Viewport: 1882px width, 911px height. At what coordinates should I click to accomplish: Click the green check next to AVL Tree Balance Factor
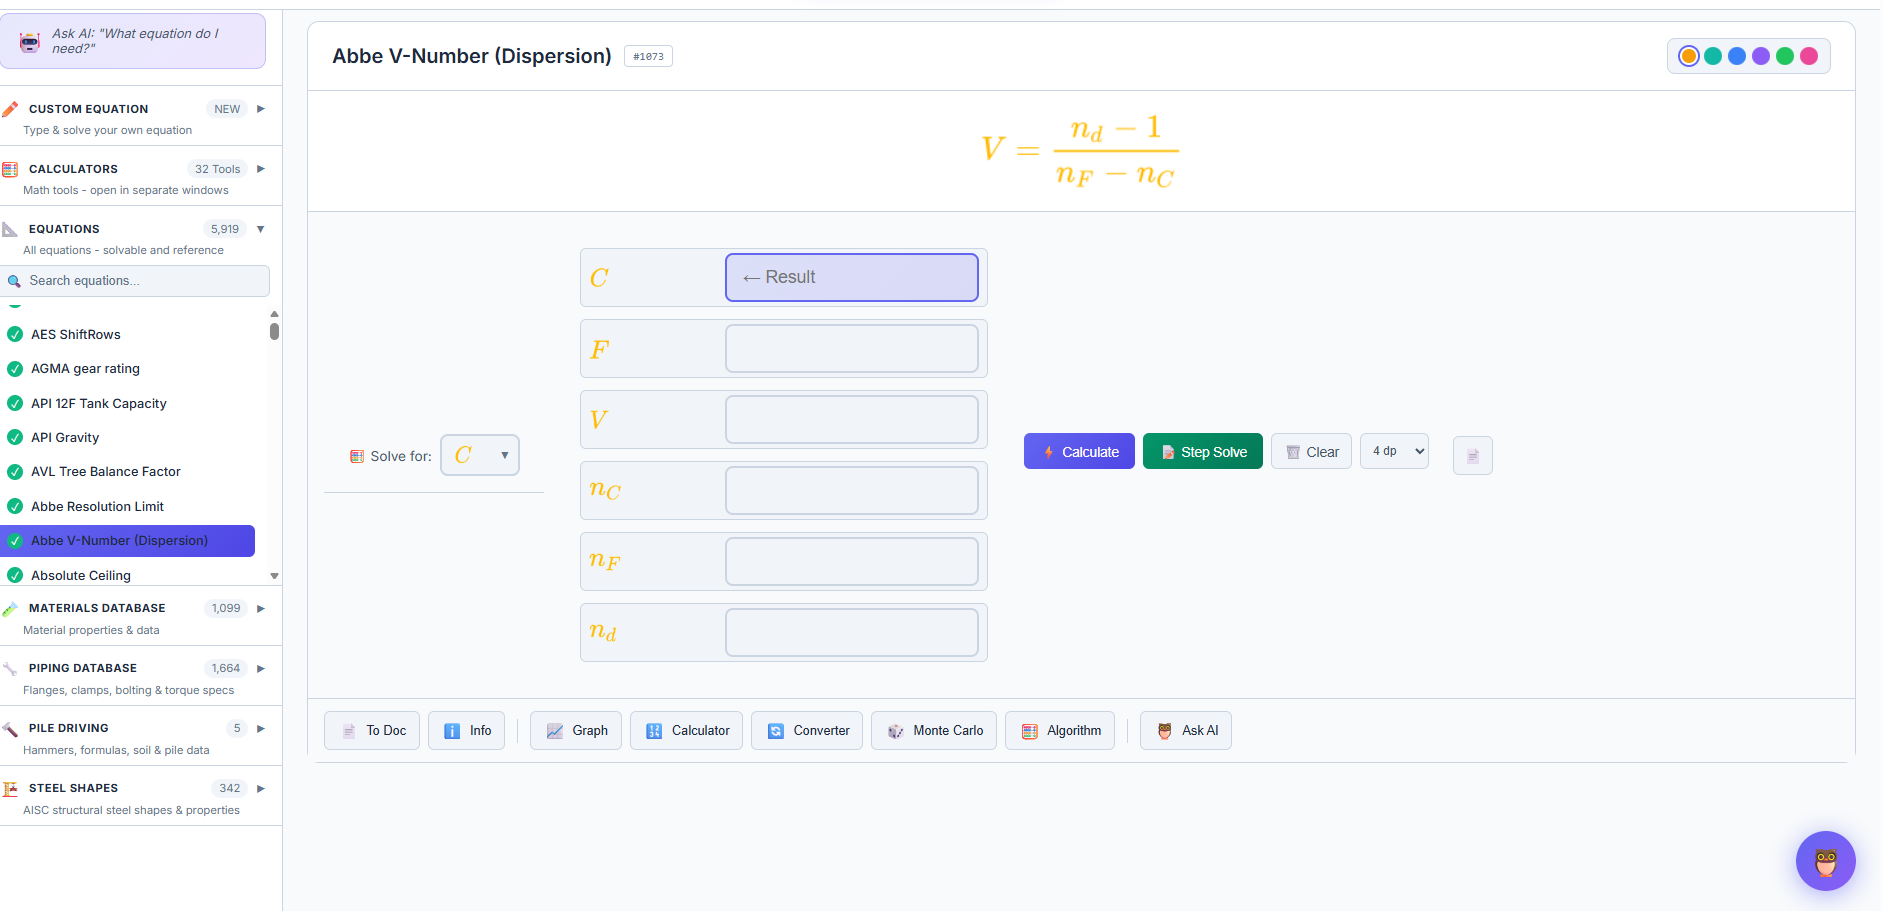[x=15, y=472]
